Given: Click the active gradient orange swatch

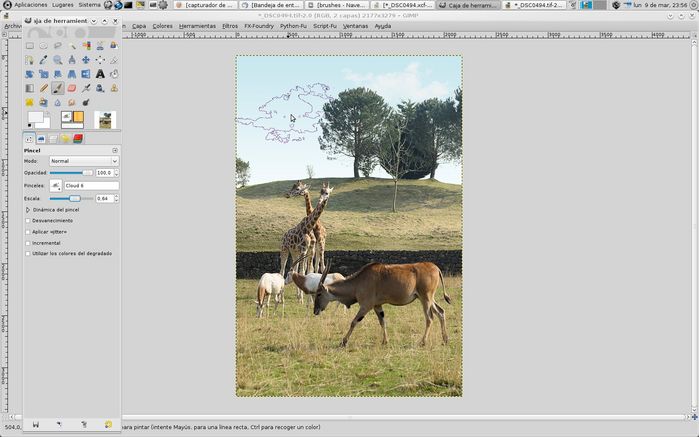Looking at the screenshot, I should 78,117.
